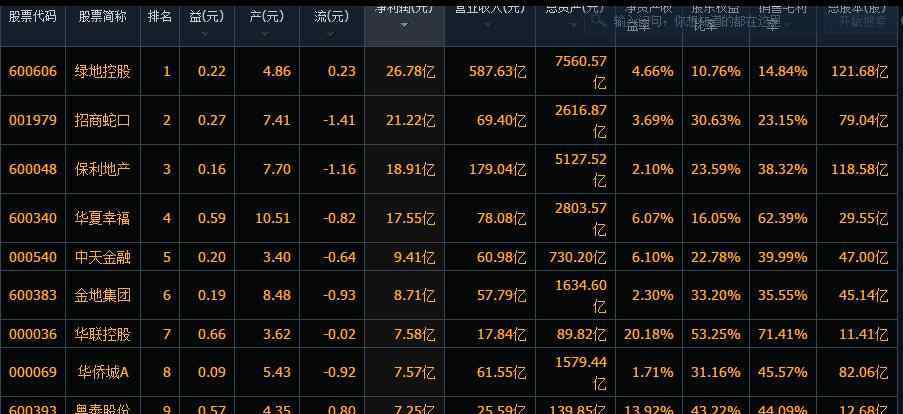
Task: Click net profit value 18.91亿
Action: [410, 169]
